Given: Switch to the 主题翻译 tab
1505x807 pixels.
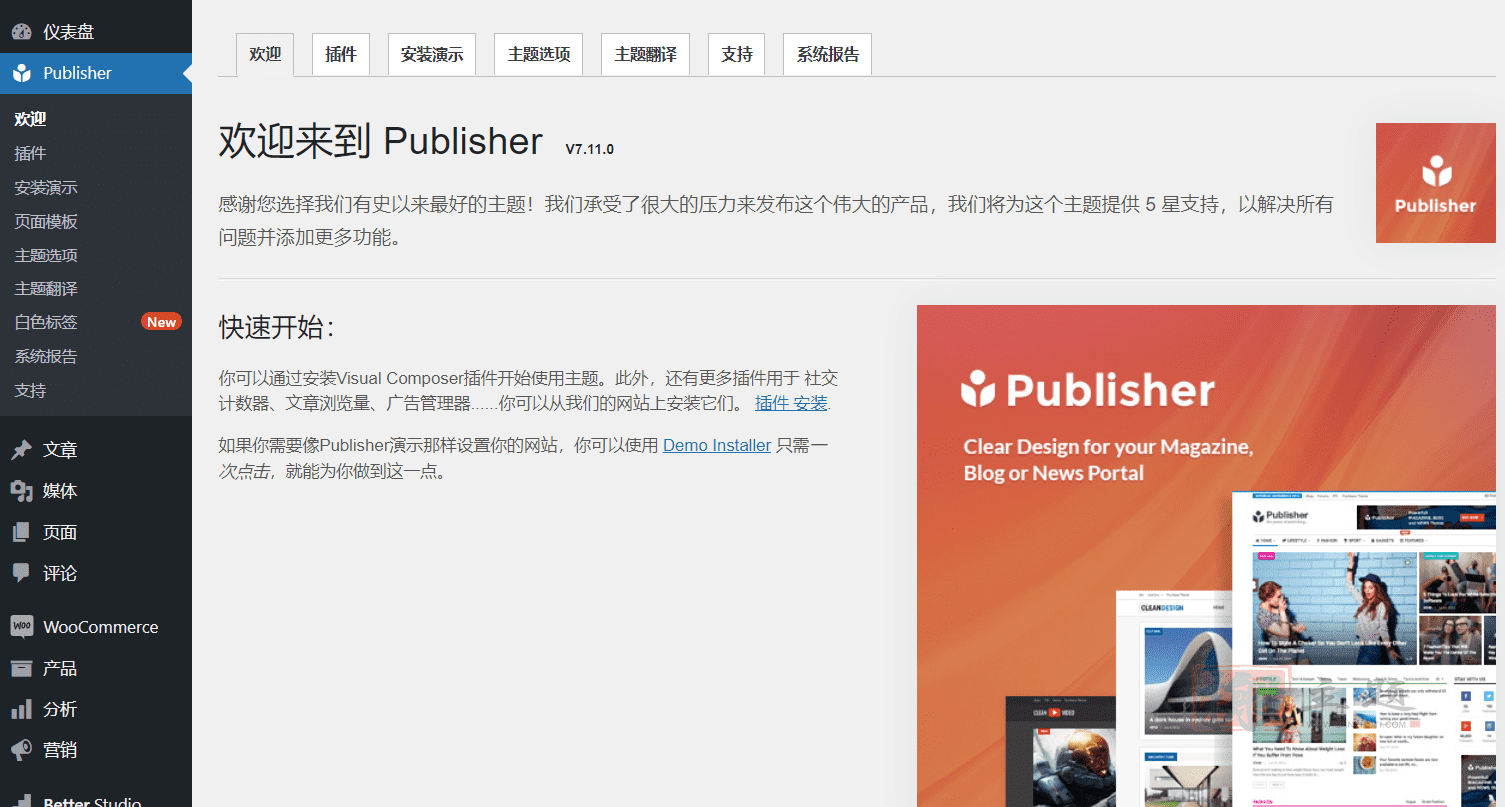Looking at the screenshot, I should (x=645, y=55).
